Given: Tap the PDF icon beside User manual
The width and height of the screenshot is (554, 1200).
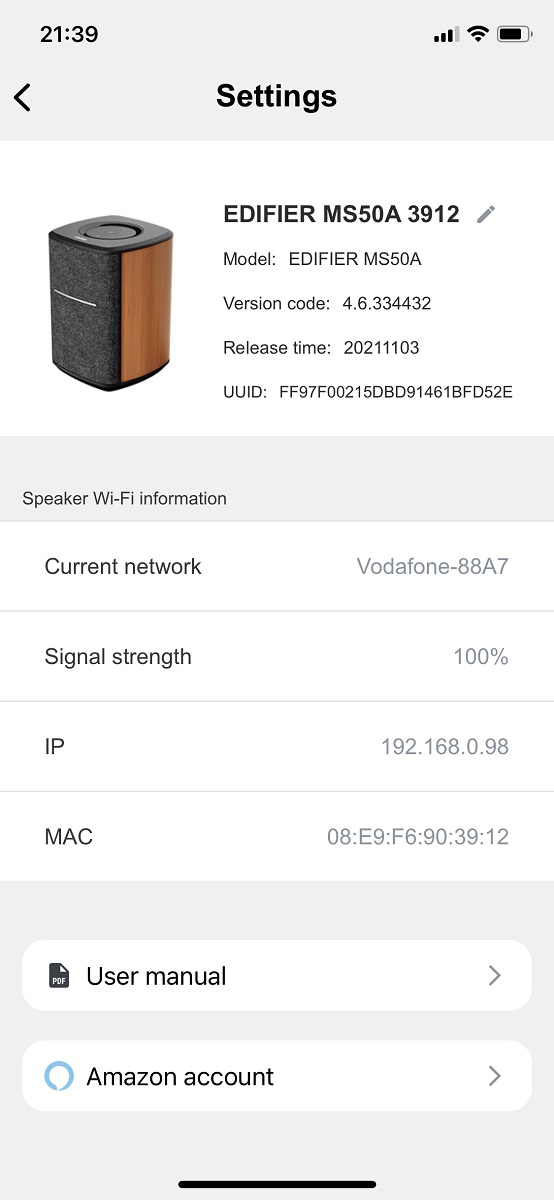Looking at the screenshot, I should [x=60, y=976].
